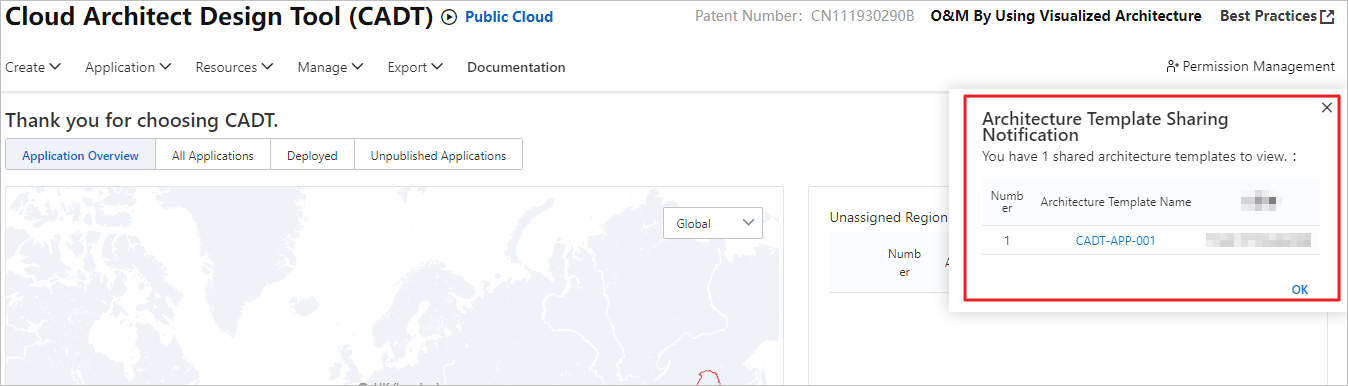Click the play icon beside CADT title

coord(448,17)
